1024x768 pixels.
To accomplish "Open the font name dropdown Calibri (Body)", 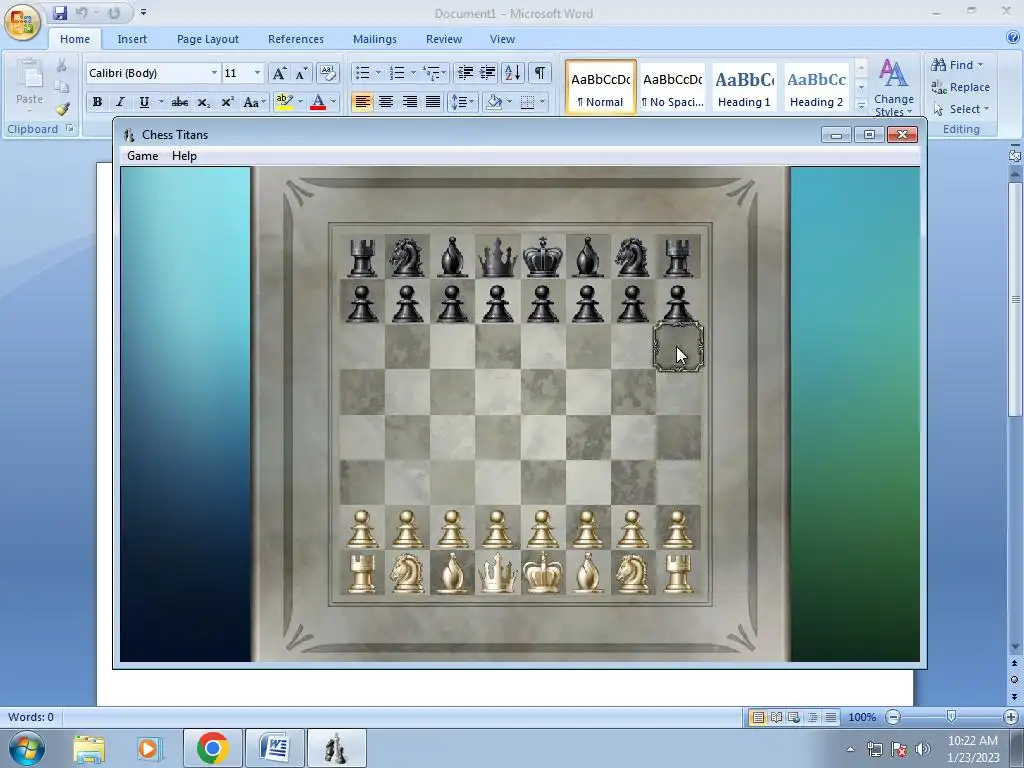I will tap(214, 73).
